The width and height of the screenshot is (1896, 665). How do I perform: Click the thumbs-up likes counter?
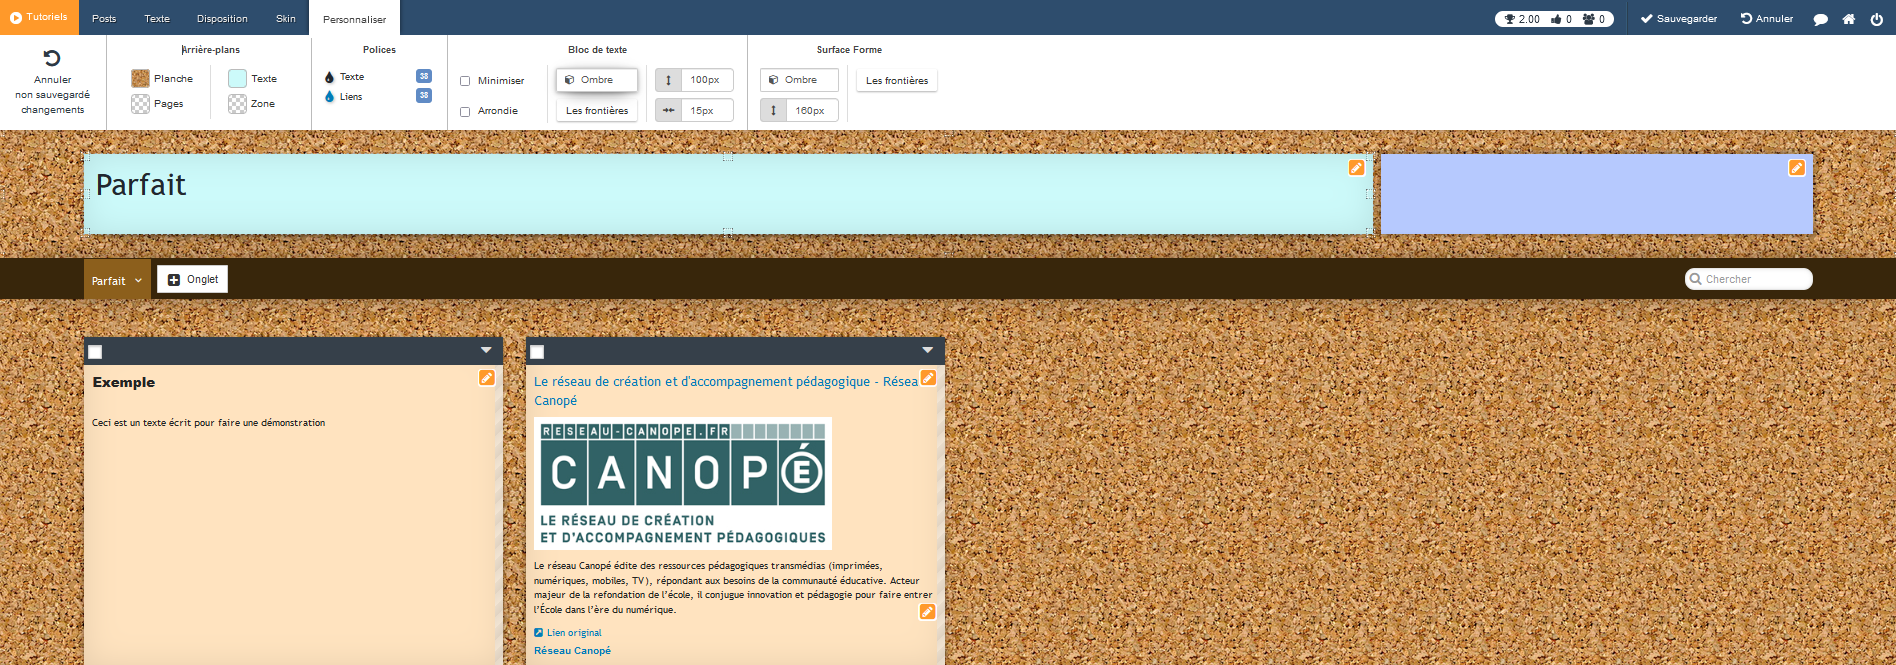pos(1561,19)
